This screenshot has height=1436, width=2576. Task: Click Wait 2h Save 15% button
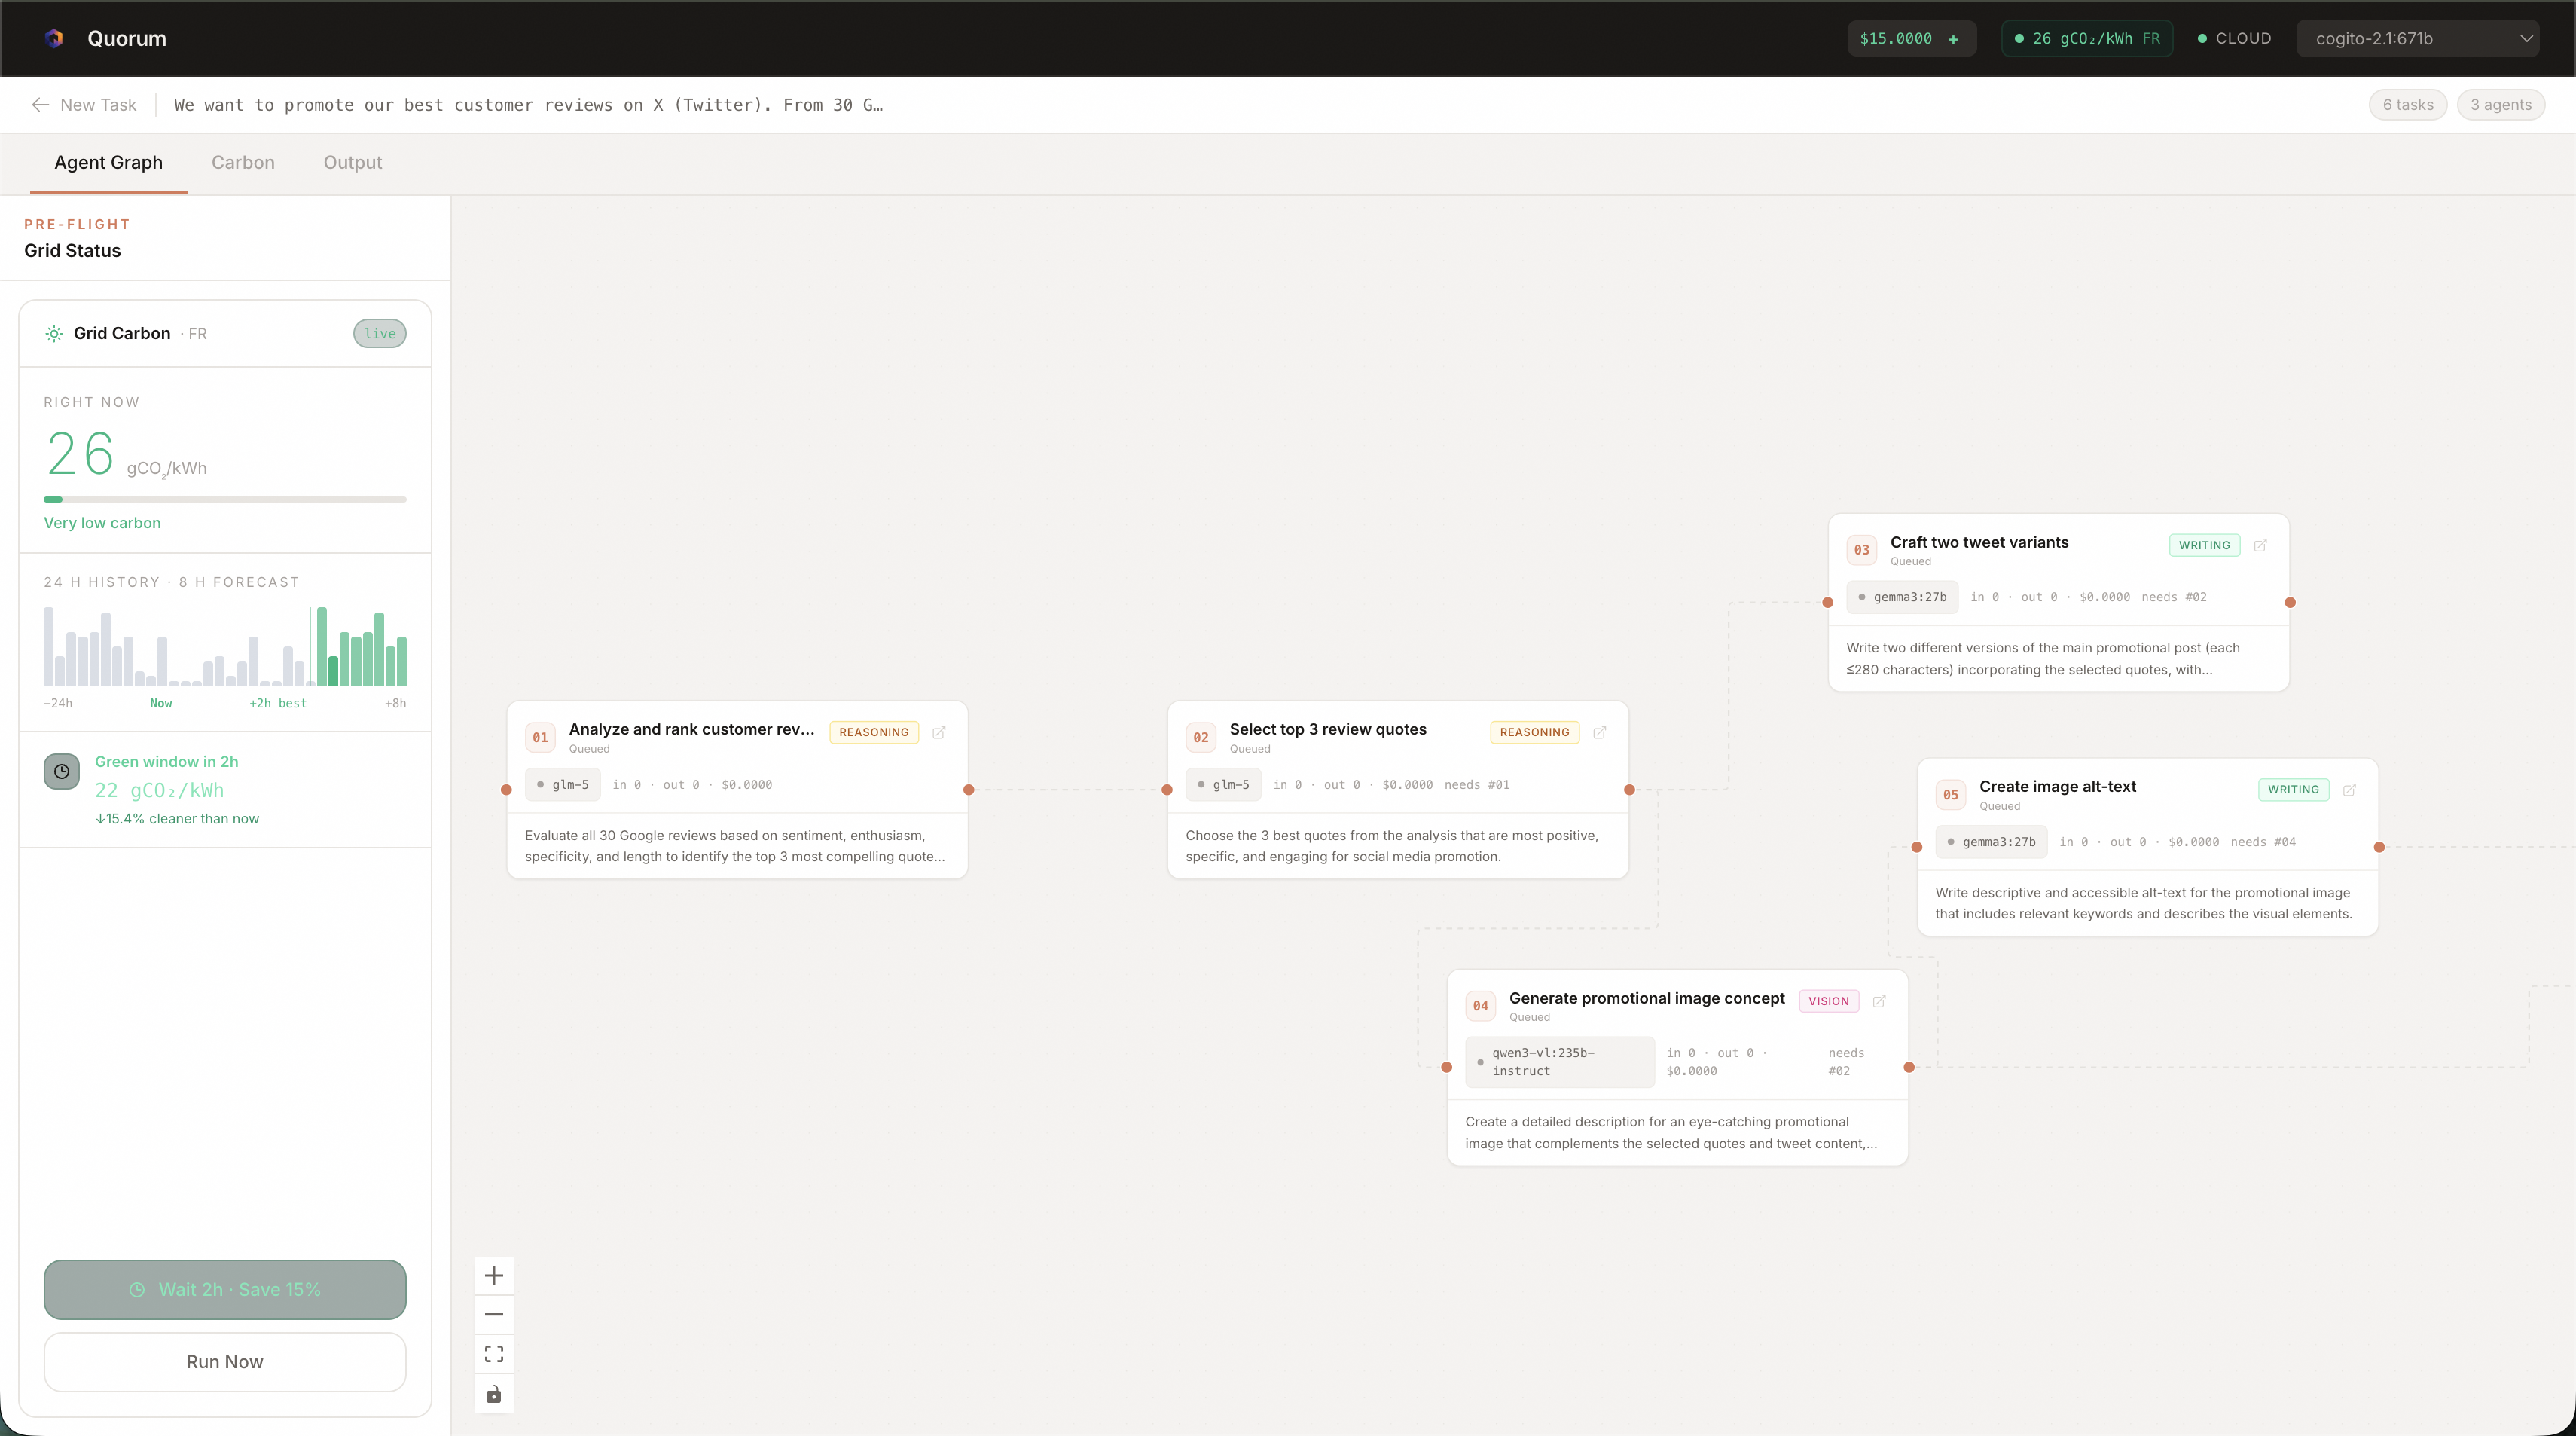point(224,1289)
